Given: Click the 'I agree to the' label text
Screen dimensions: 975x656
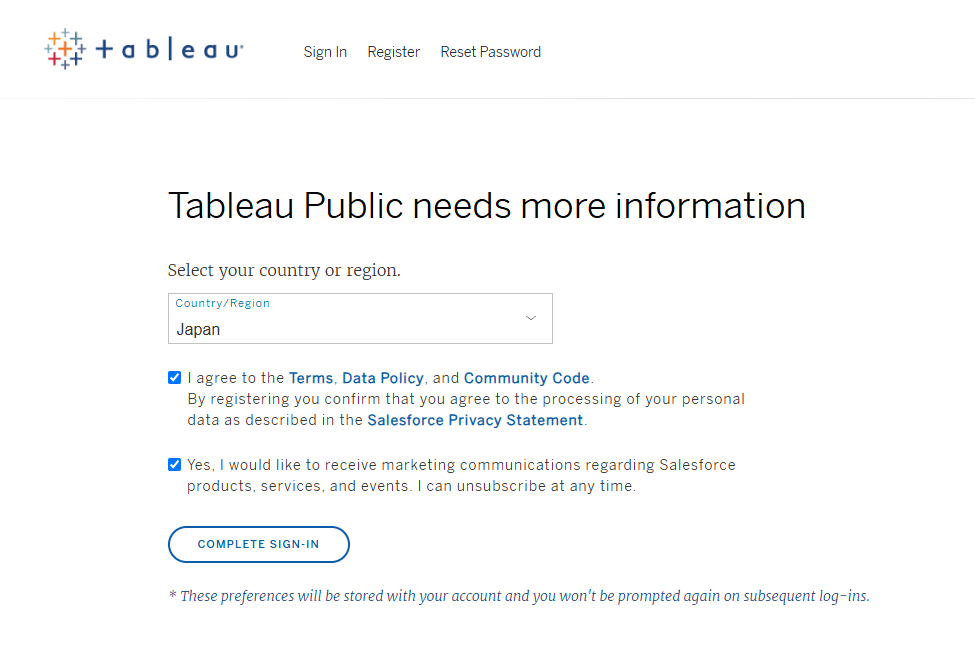Looking at the screenshot, I should tap(236, 378).
